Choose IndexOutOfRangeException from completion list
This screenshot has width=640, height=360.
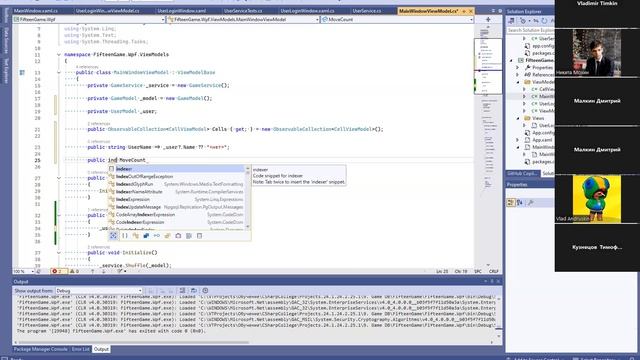point(176,177)
